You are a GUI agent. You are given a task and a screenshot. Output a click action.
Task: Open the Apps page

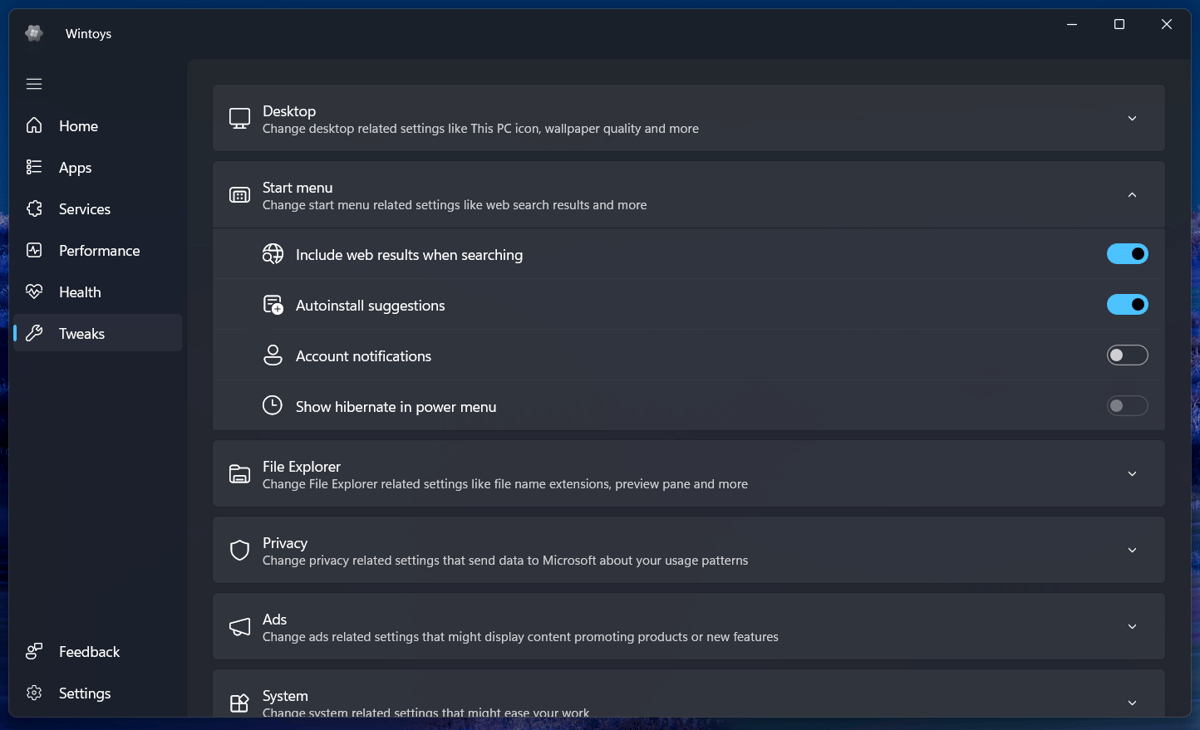(x=73, y=167)
